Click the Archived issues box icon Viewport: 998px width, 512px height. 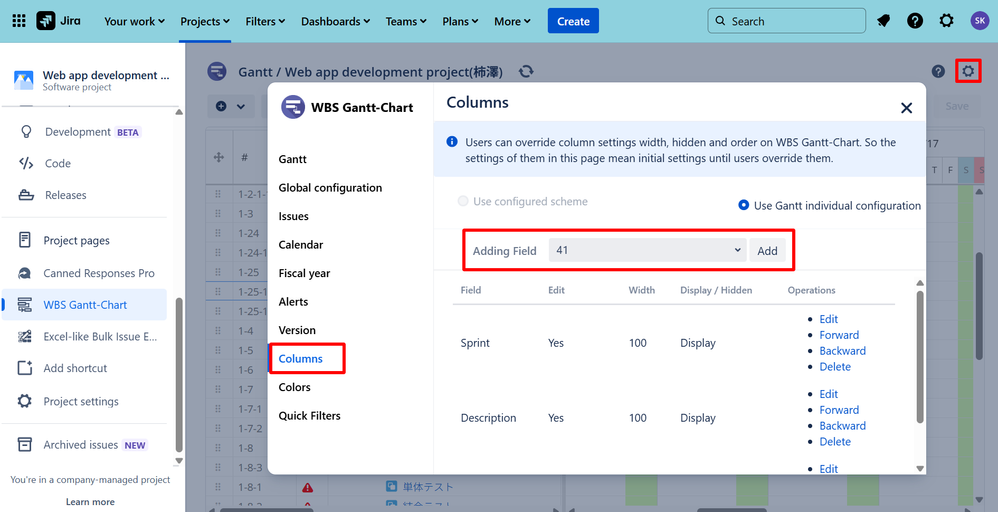25,444
